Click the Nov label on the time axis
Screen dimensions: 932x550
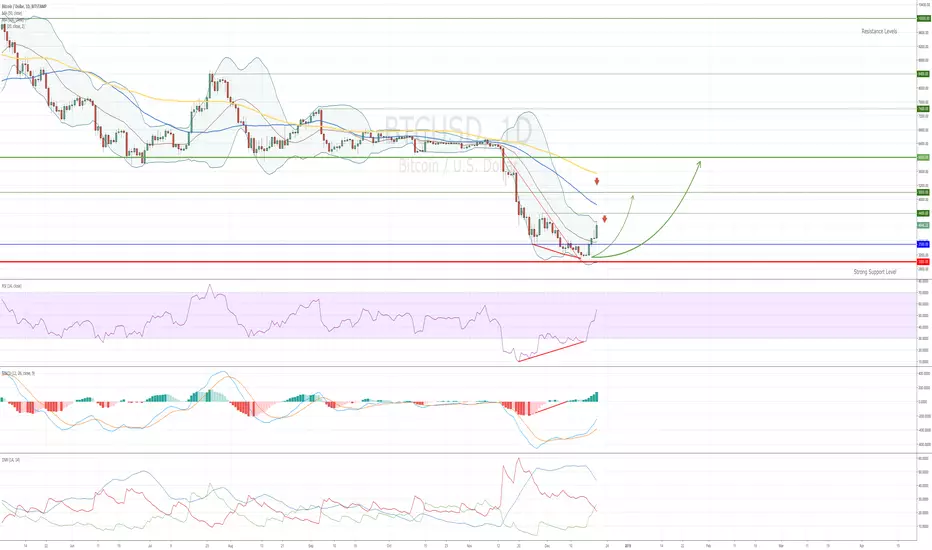470,545
